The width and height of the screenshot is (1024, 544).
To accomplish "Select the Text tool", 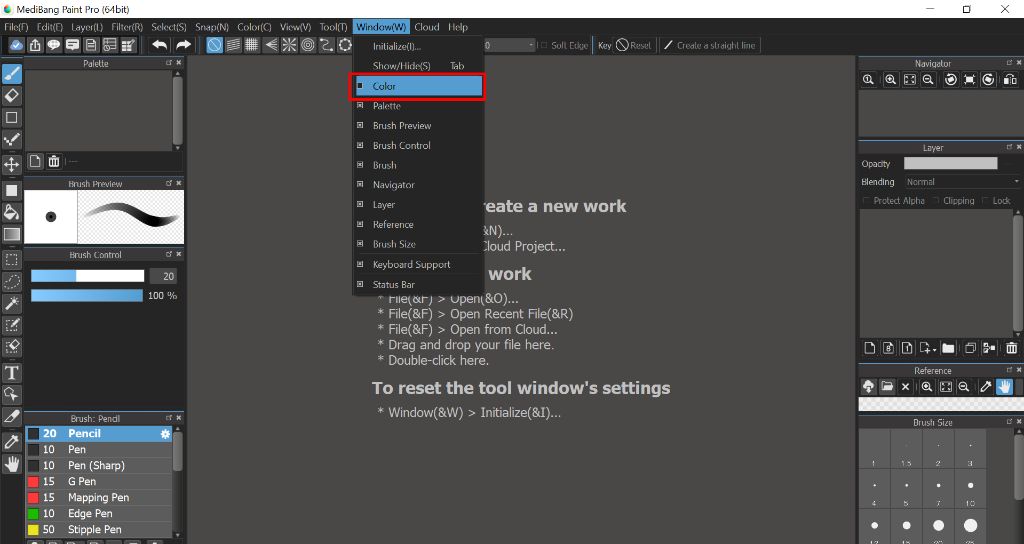I will point(12,372).
